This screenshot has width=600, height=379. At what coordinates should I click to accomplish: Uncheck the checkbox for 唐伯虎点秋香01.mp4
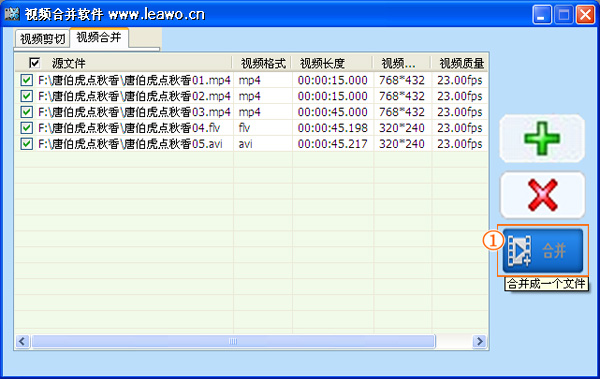tap(26, 80)
